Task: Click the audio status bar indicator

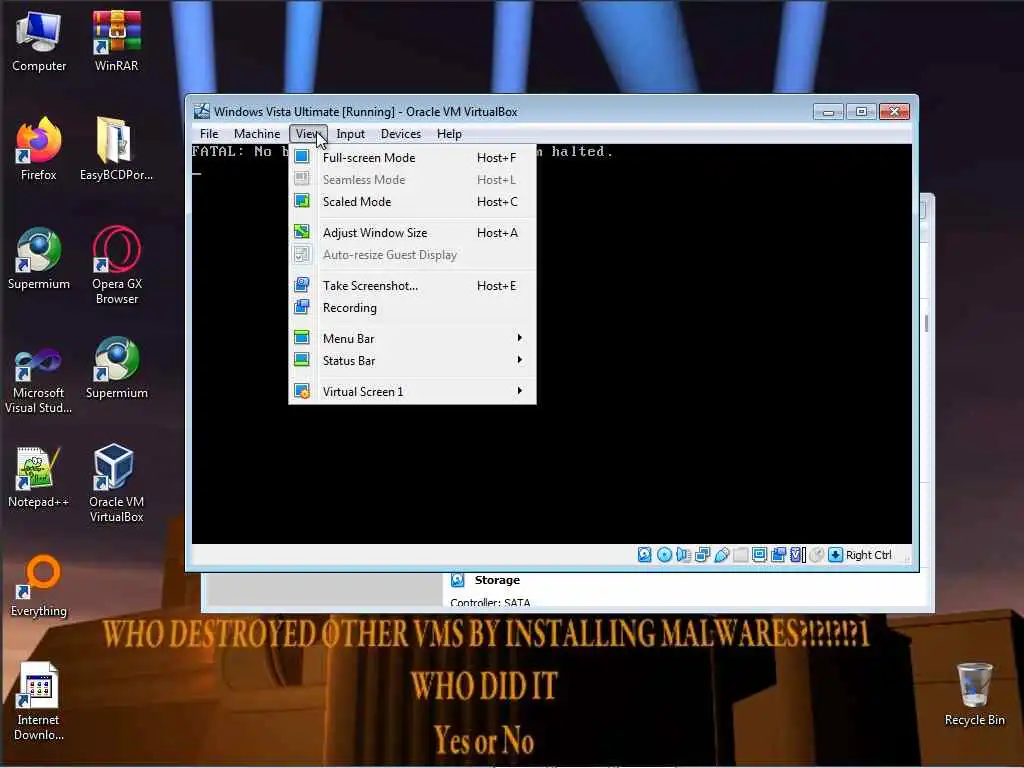Action: pos(683,555)
